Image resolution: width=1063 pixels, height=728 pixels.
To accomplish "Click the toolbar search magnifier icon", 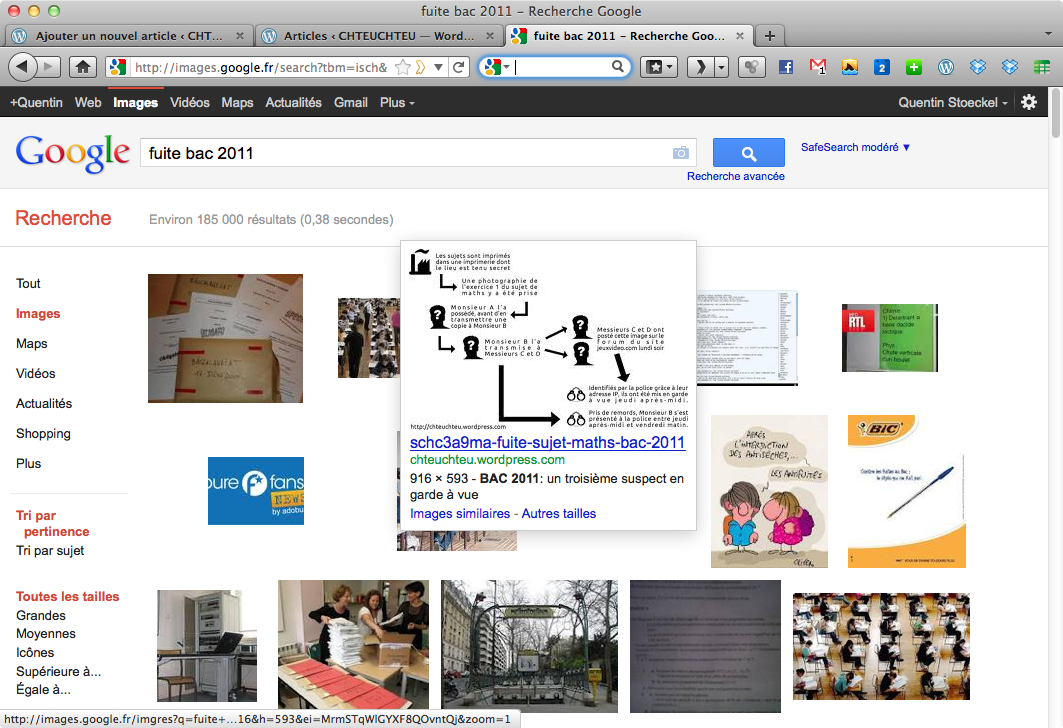I will [x=618, y=66].
